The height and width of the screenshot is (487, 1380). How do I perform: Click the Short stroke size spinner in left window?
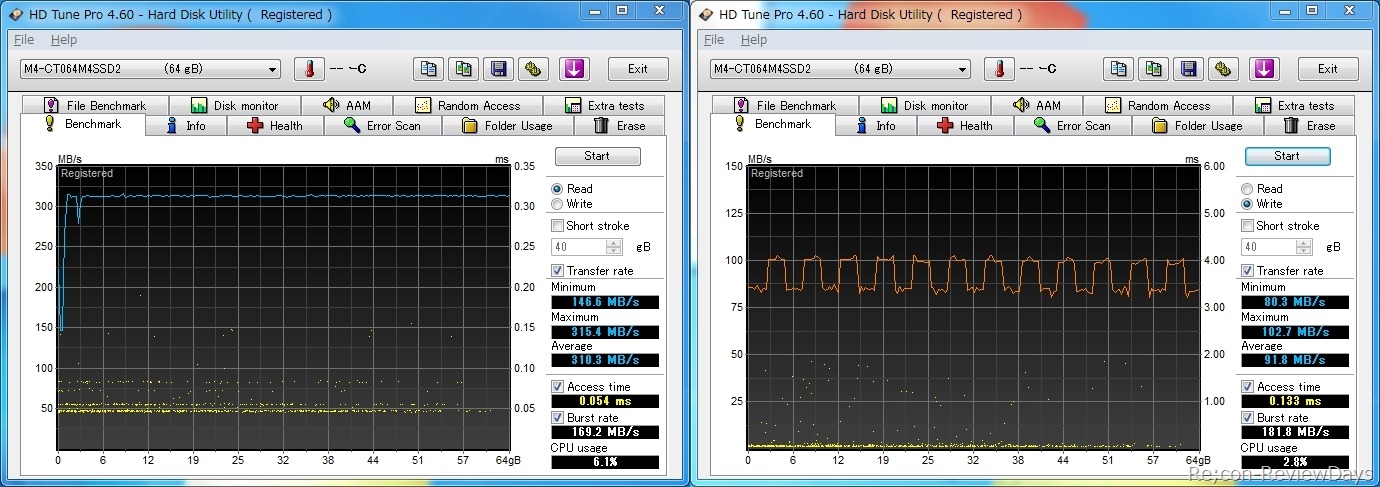tap(614, 247)
